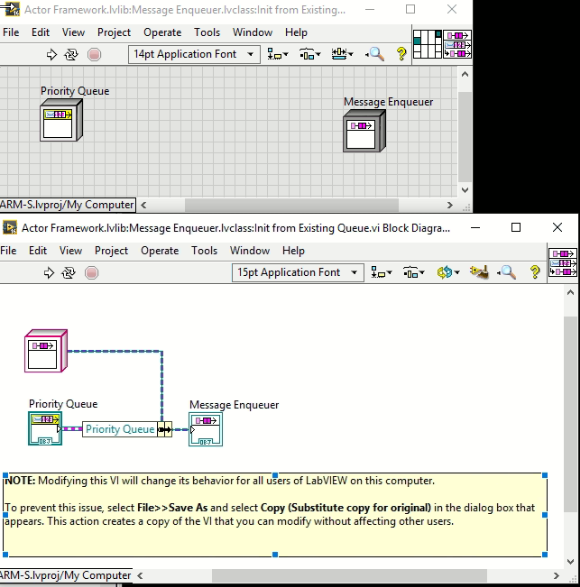Click Message Enqueuer label on block diagram
This screenshot has width=580, height=587.
[234, 405]
